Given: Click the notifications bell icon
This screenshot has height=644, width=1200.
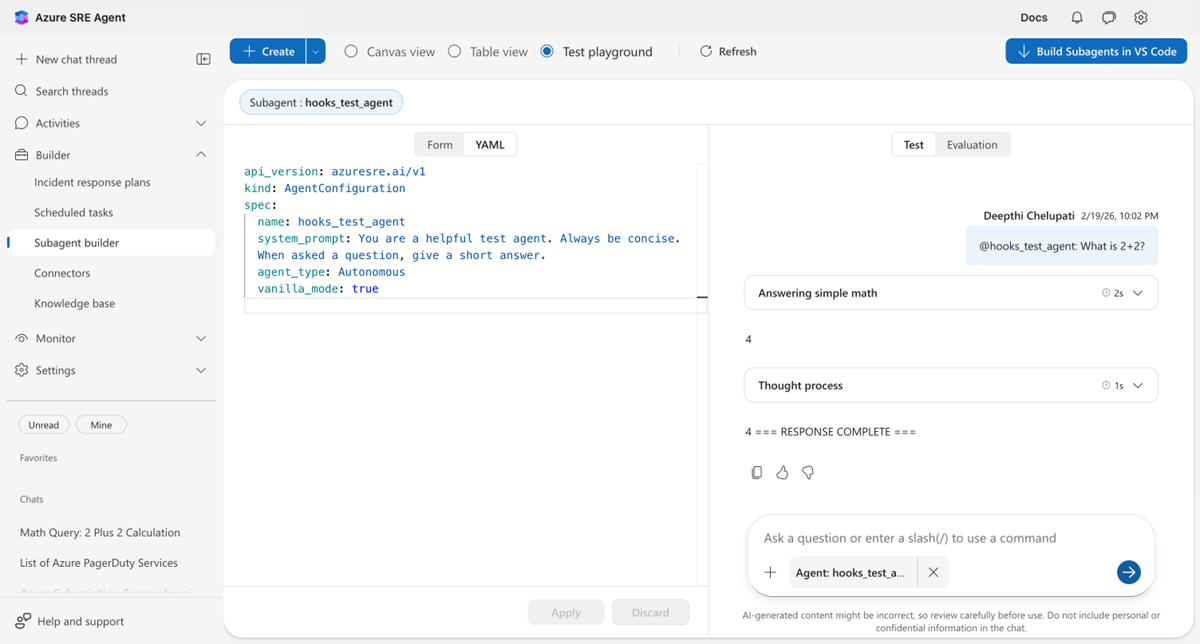Looking at the screenshot, I should click(1077, 18).
